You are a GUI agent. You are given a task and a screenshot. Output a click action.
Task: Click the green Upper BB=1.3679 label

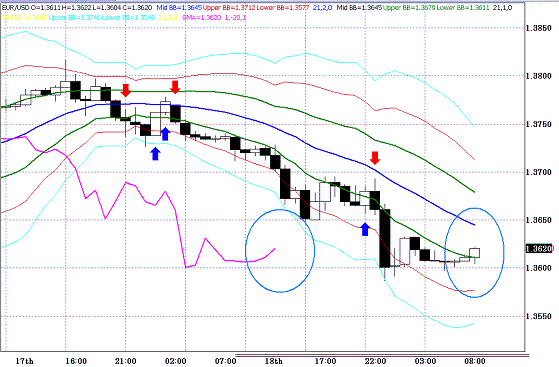[x=409, y=7]
